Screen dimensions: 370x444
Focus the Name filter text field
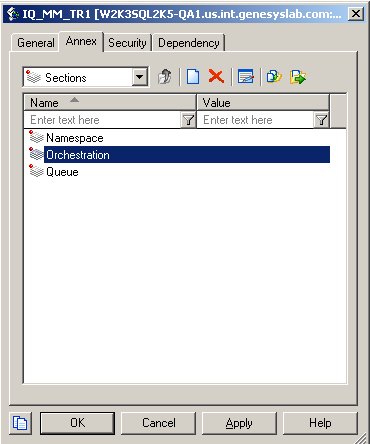point(103,120)
